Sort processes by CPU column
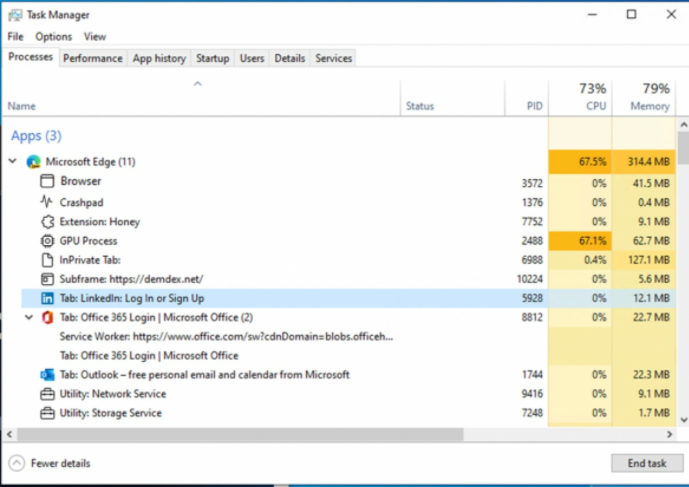 (x=580, y=97)
